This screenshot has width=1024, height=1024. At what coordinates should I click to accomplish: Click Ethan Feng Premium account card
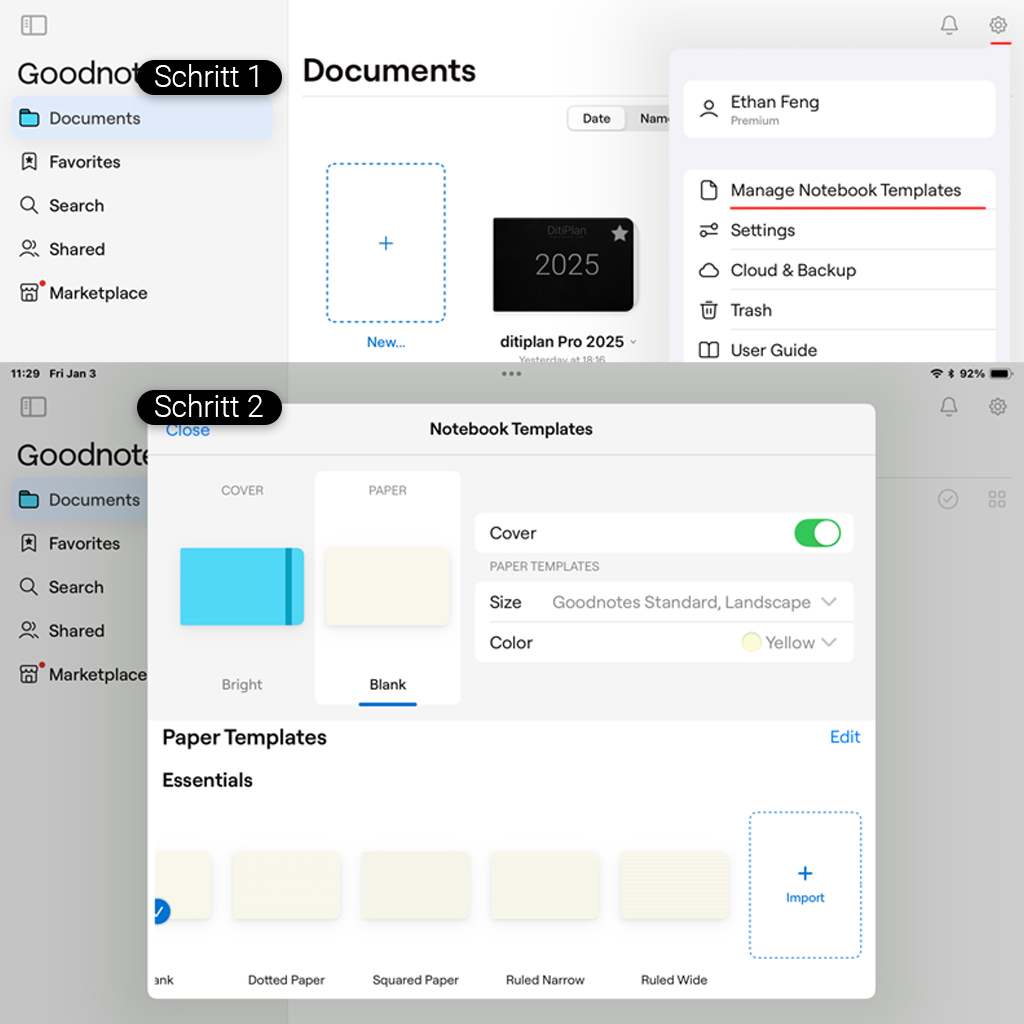coord(839,109)
